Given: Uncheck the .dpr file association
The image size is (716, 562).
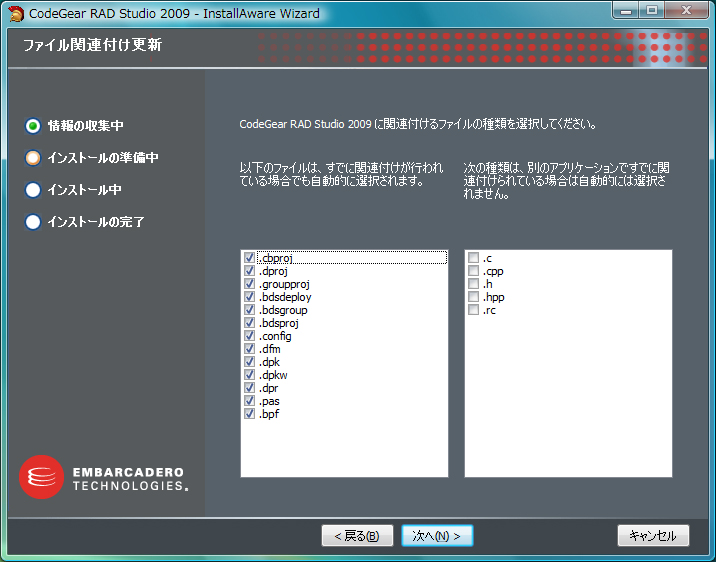Looking at the screenshot, I should coord(249,388).
